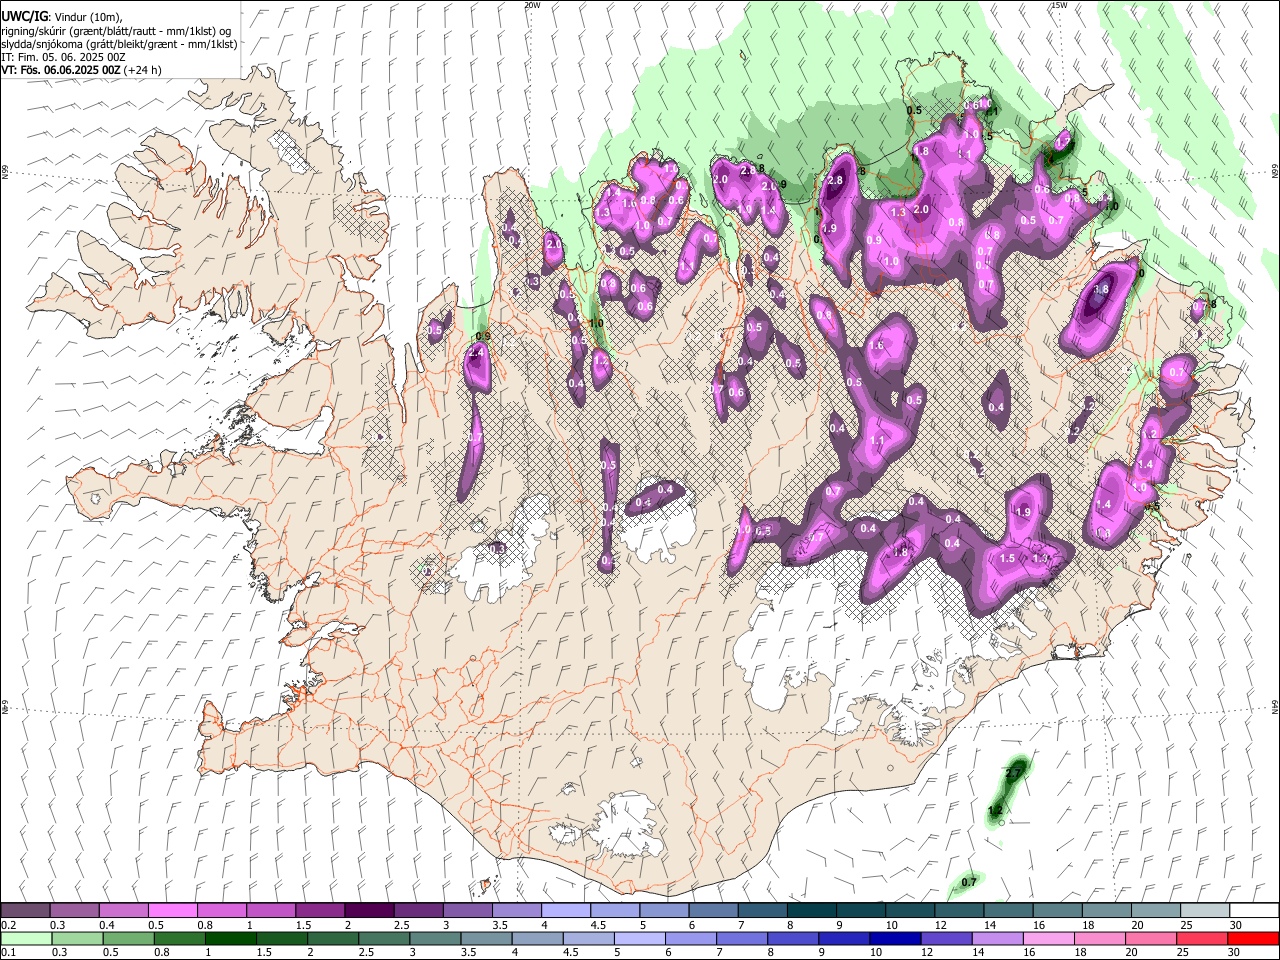This screenshot has width=1280, height=960.
Task: Select the 2.4 snowfall value on the map
Action: click(477, 352)
